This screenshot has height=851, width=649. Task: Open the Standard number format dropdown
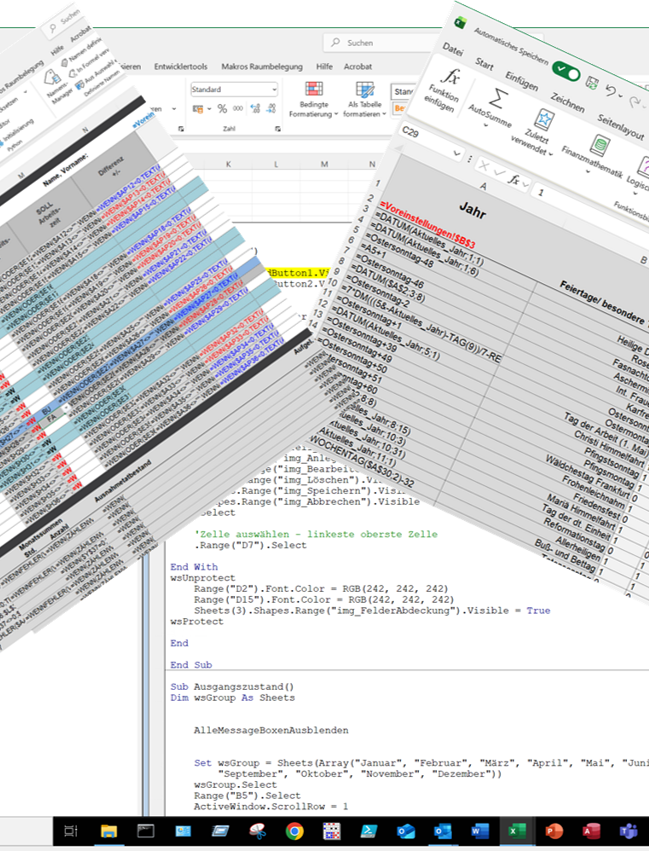coord(274,89)
